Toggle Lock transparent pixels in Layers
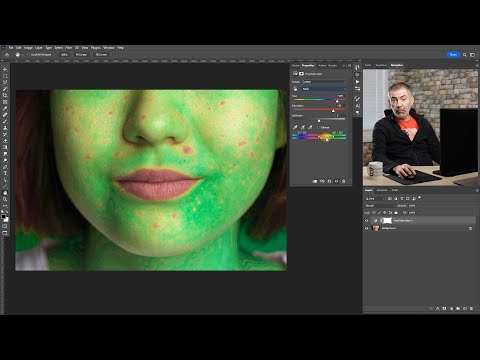This screenshot has height=360, width=480. click(x=374, y=213)
